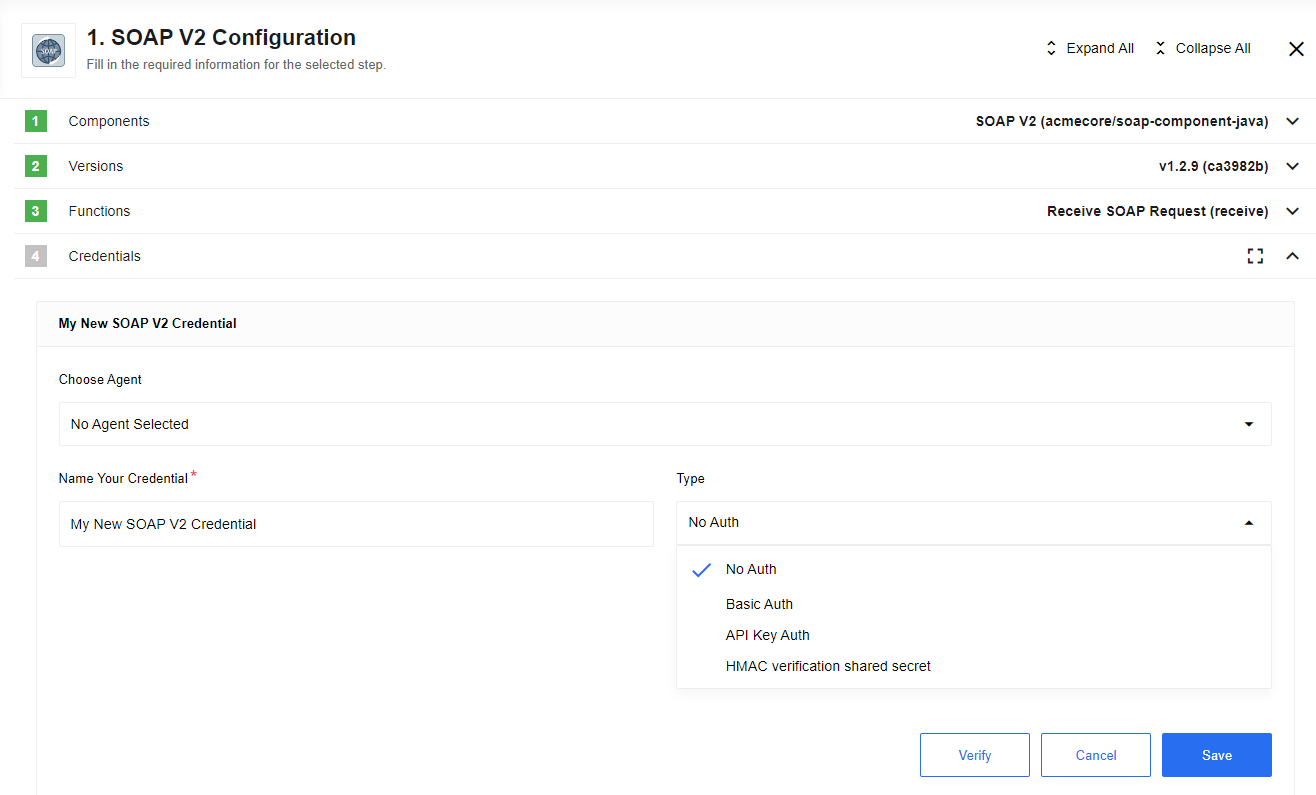Click the Expand All double-arrow icon
Screen dimensions: 1316x795
(1051, 48)
